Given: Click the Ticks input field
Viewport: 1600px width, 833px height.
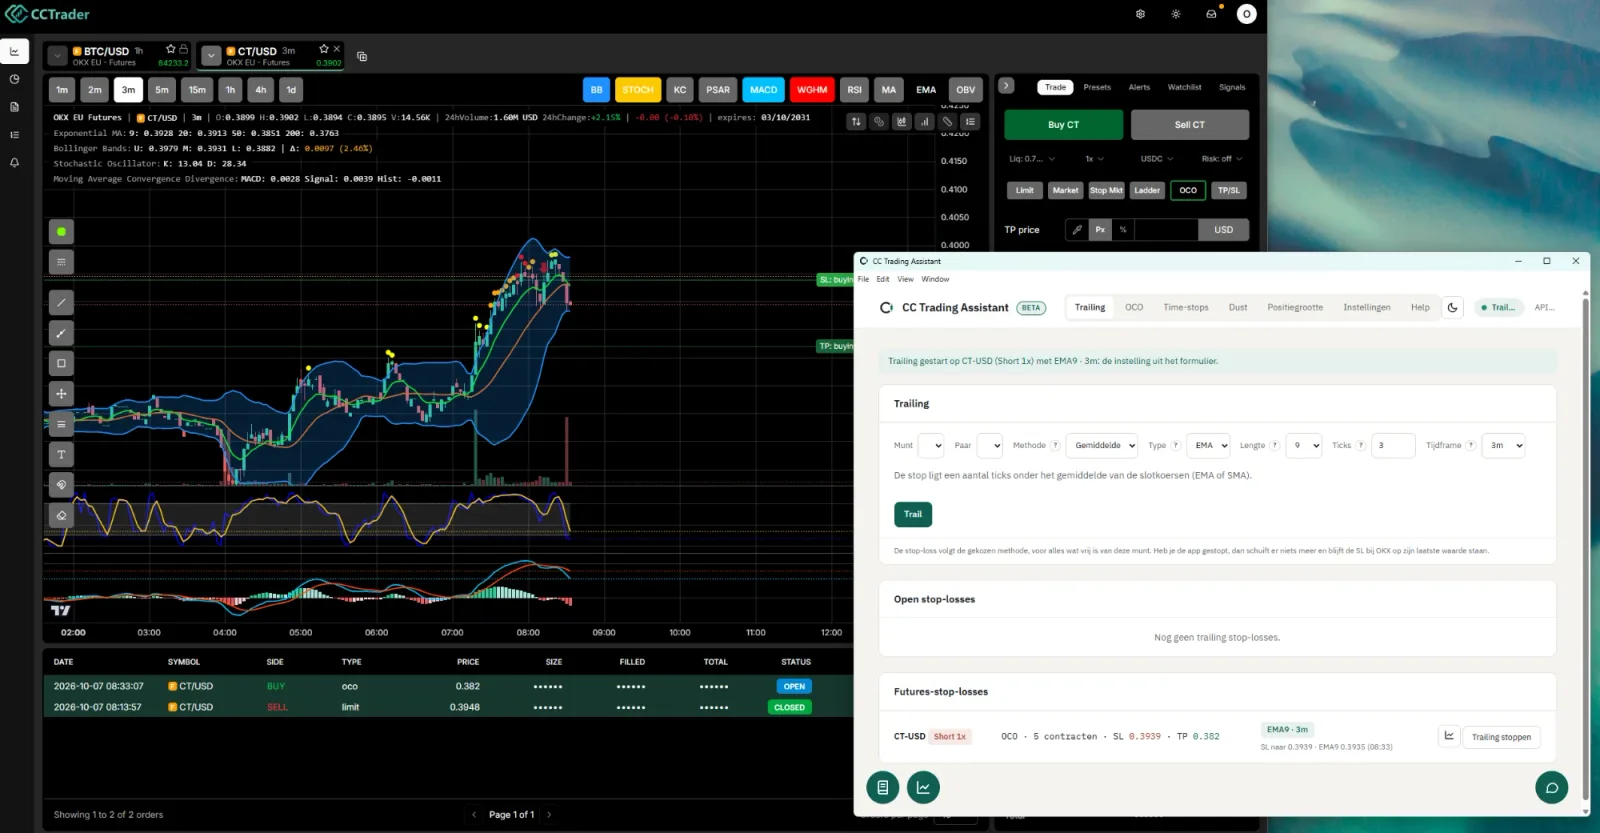Looking at the screenshot, I should (1393, 445).
